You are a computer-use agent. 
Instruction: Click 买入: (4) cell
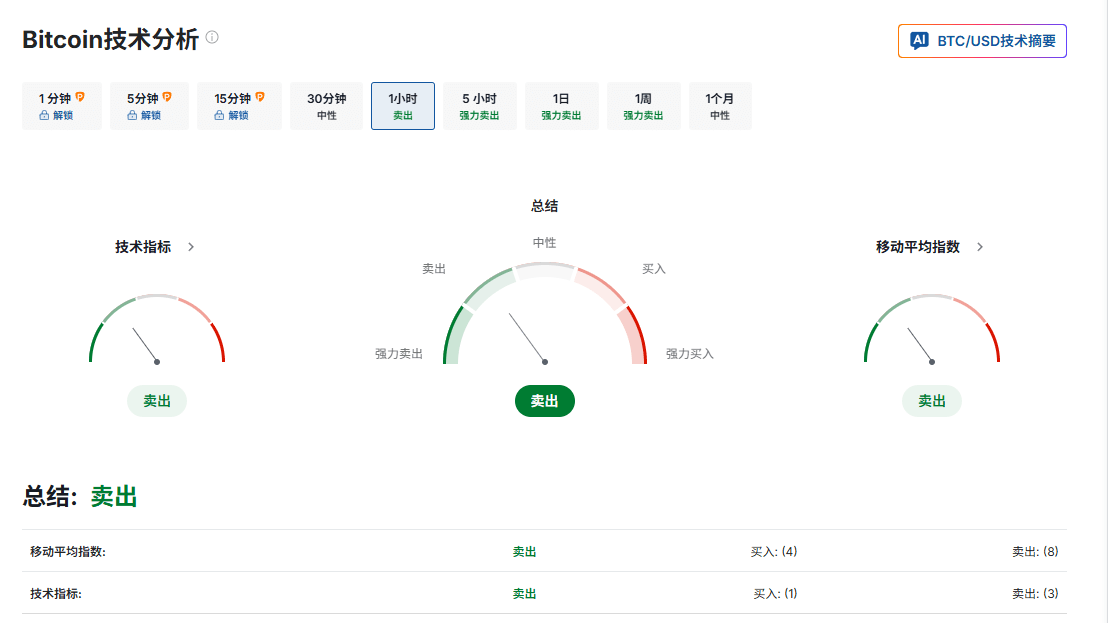(x=774, y=551)
